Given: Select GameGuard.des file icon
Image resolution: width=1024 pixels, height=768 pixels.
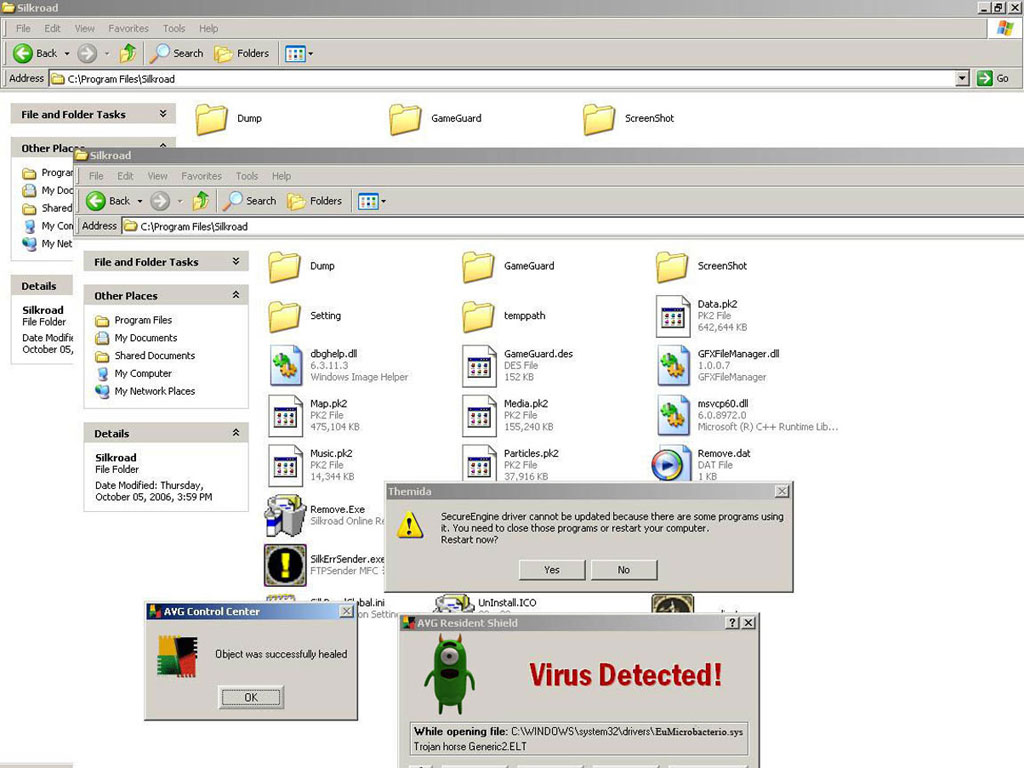Looking at the screenshot, I should pos(479,366).
